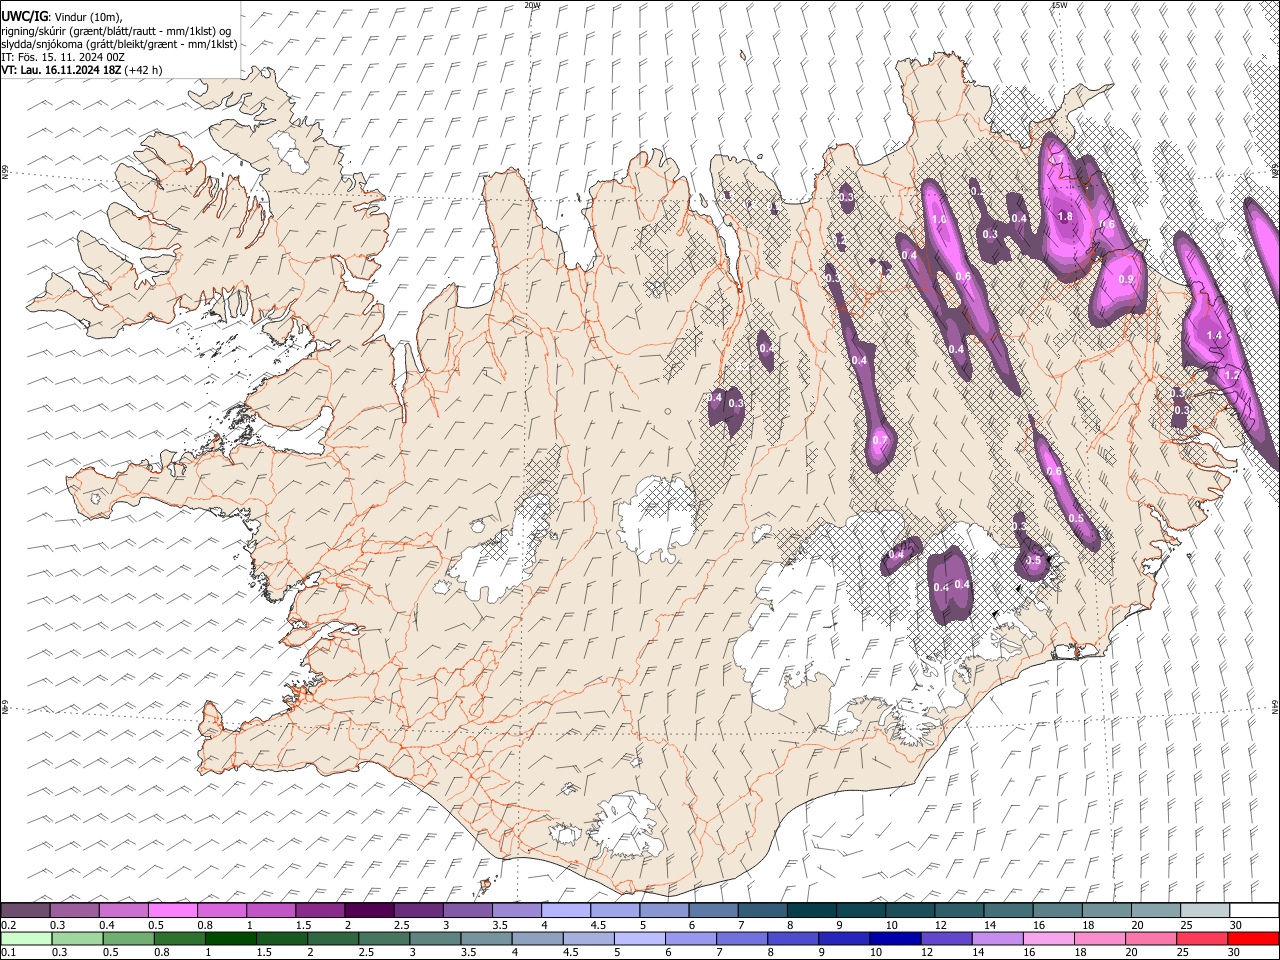The image size is (1280, 960).
Task: Click the light pink lower swatch at 16
Action: [x=1048, y=938]
